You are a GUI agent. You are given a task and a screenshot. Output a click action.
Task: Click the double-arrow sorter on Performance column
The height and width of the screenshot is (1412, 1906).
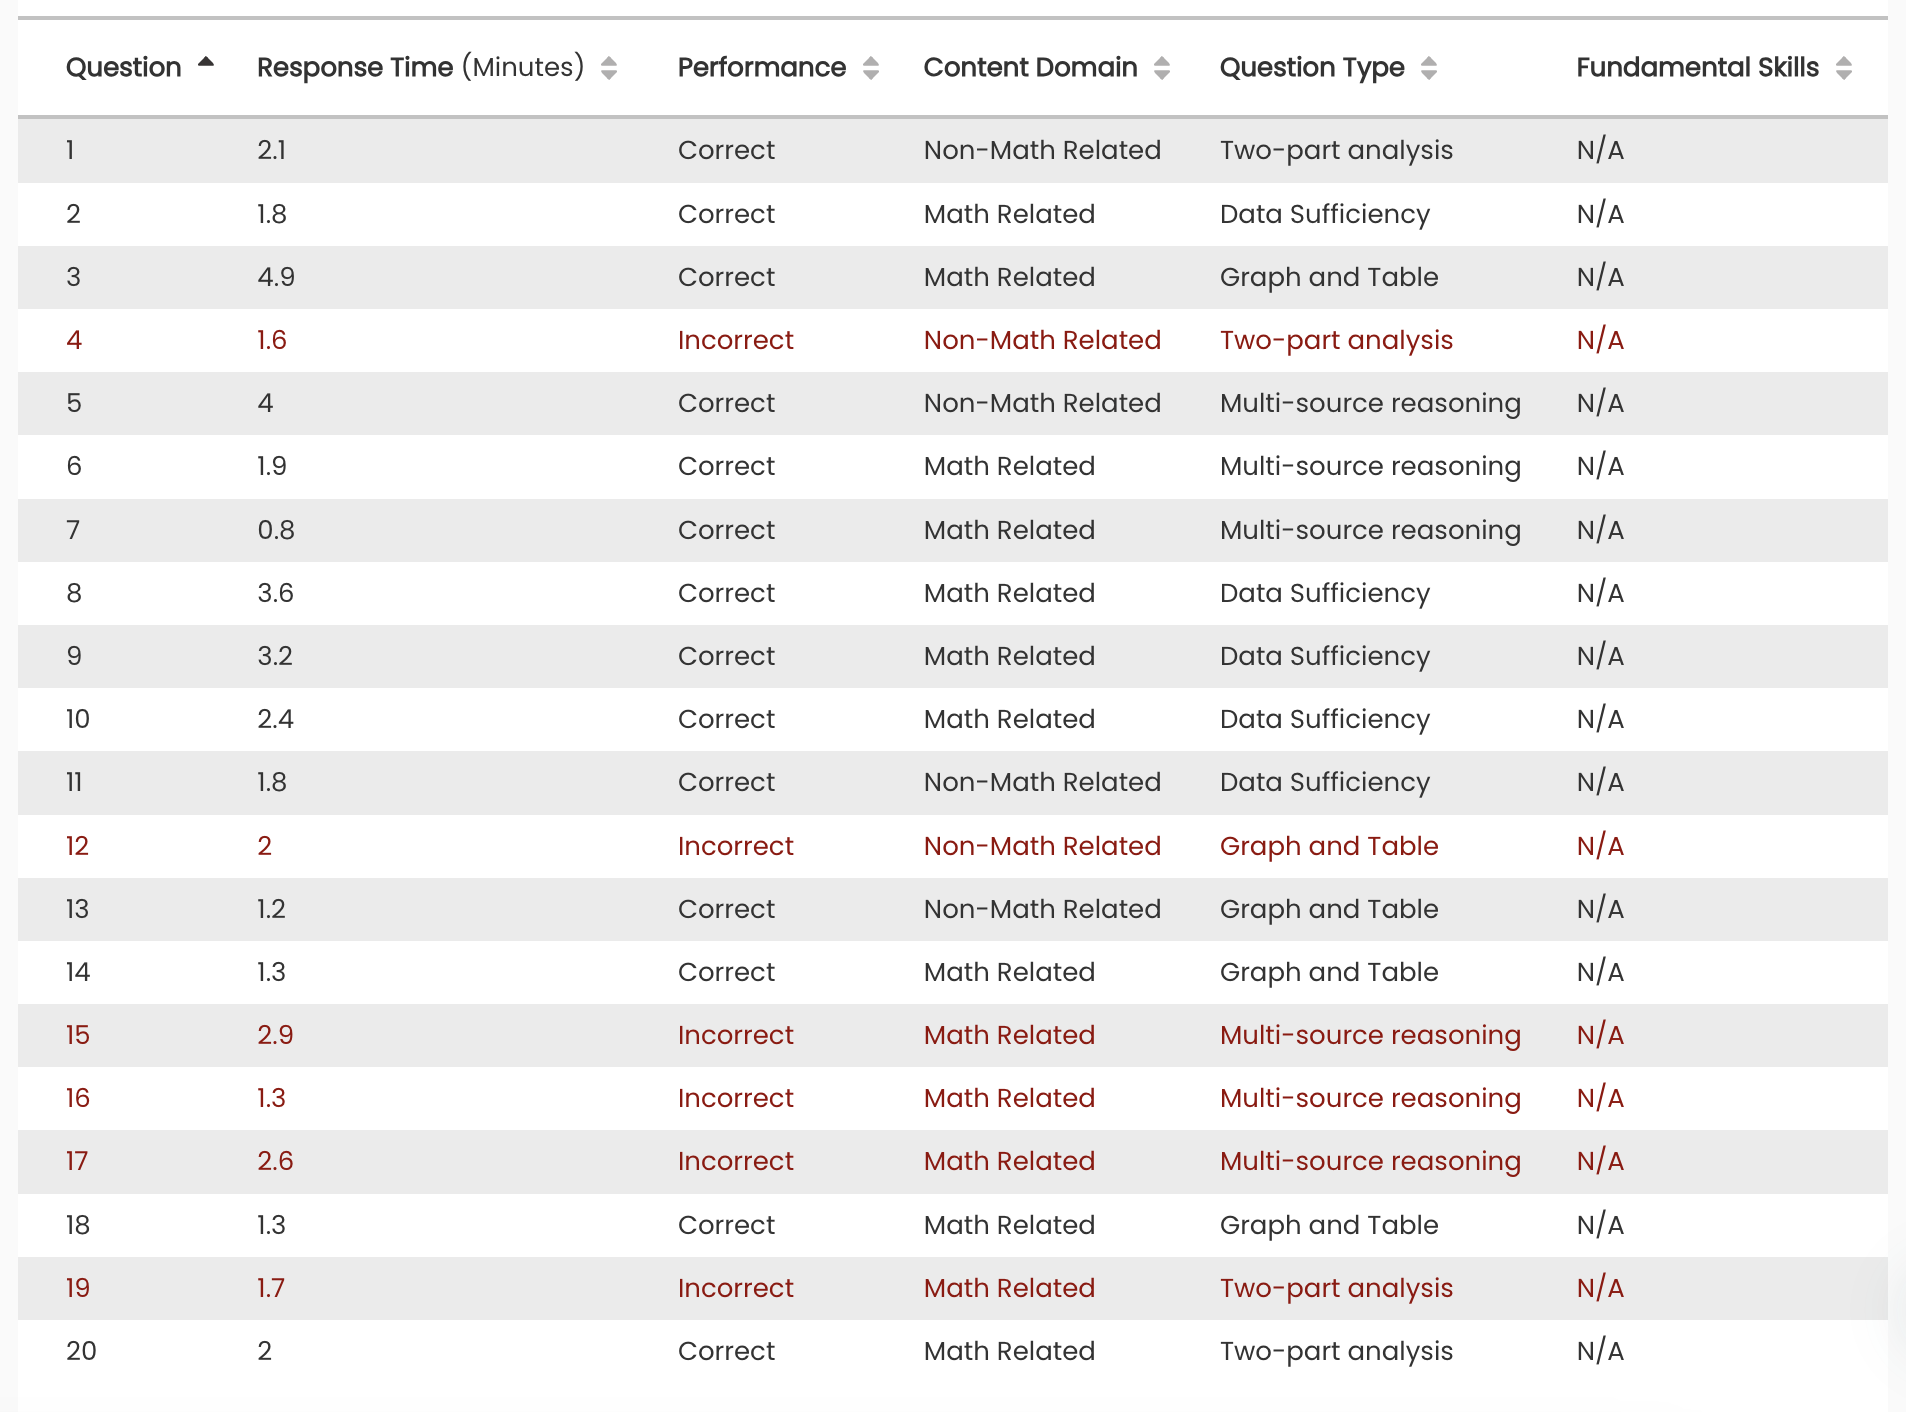click(x=872, y=68)
